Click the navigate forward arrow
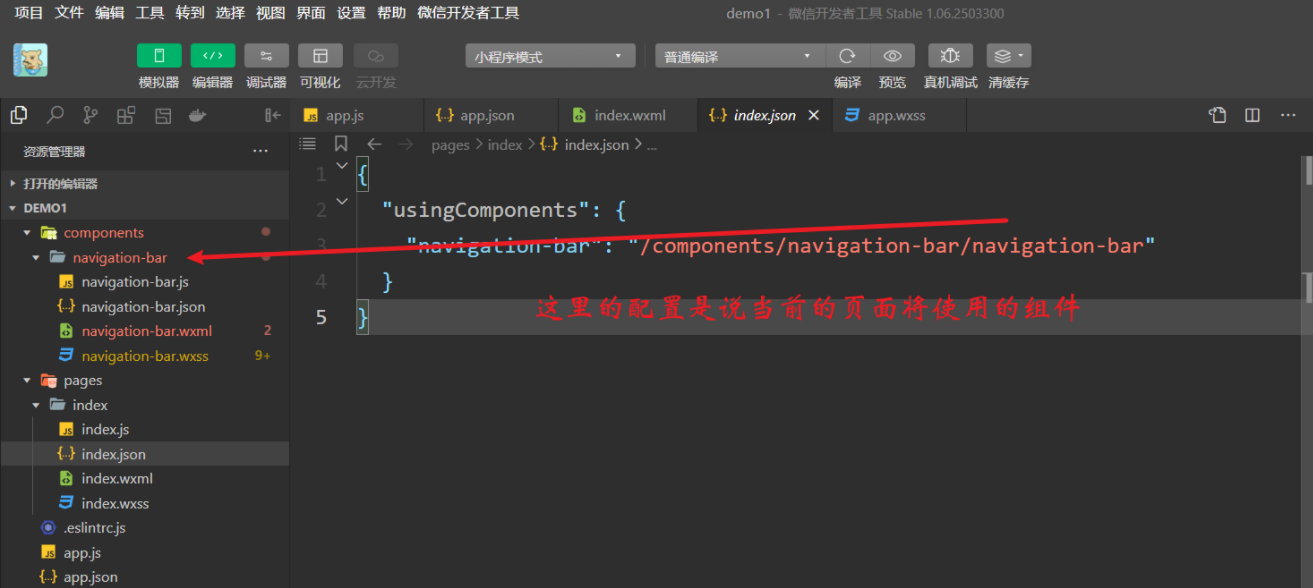The width and height of the screenshot is (1313, 588). (x=406, y=144)
